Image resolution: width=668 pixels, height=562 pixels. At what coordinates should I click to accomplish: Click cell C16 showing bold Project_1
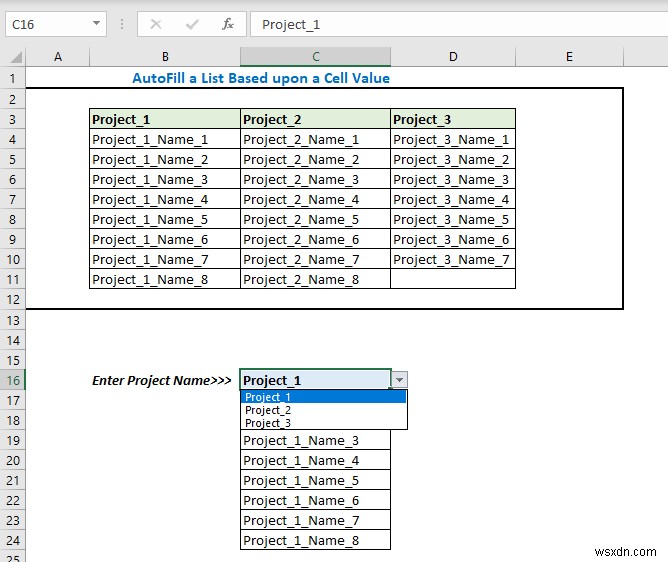[315, 380]
